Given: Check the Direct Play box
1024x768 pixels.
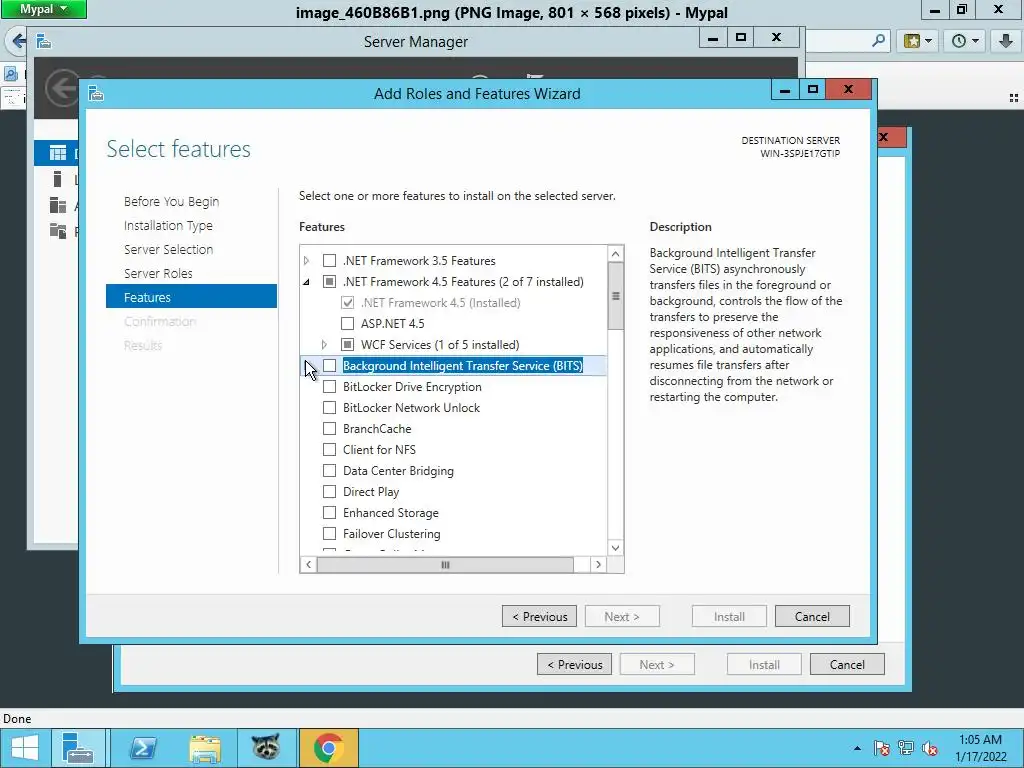Looking at the screenshot, I should coord(330,491).
